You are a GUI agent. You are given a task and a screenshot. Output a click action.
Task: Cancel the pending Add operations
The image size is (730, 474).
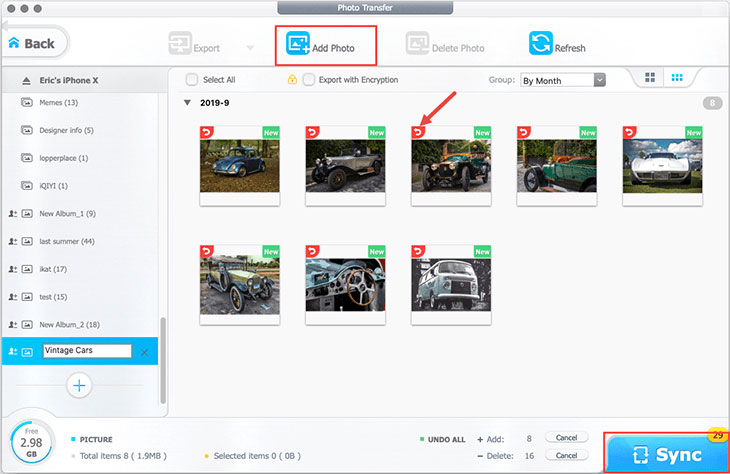[566, 438]
